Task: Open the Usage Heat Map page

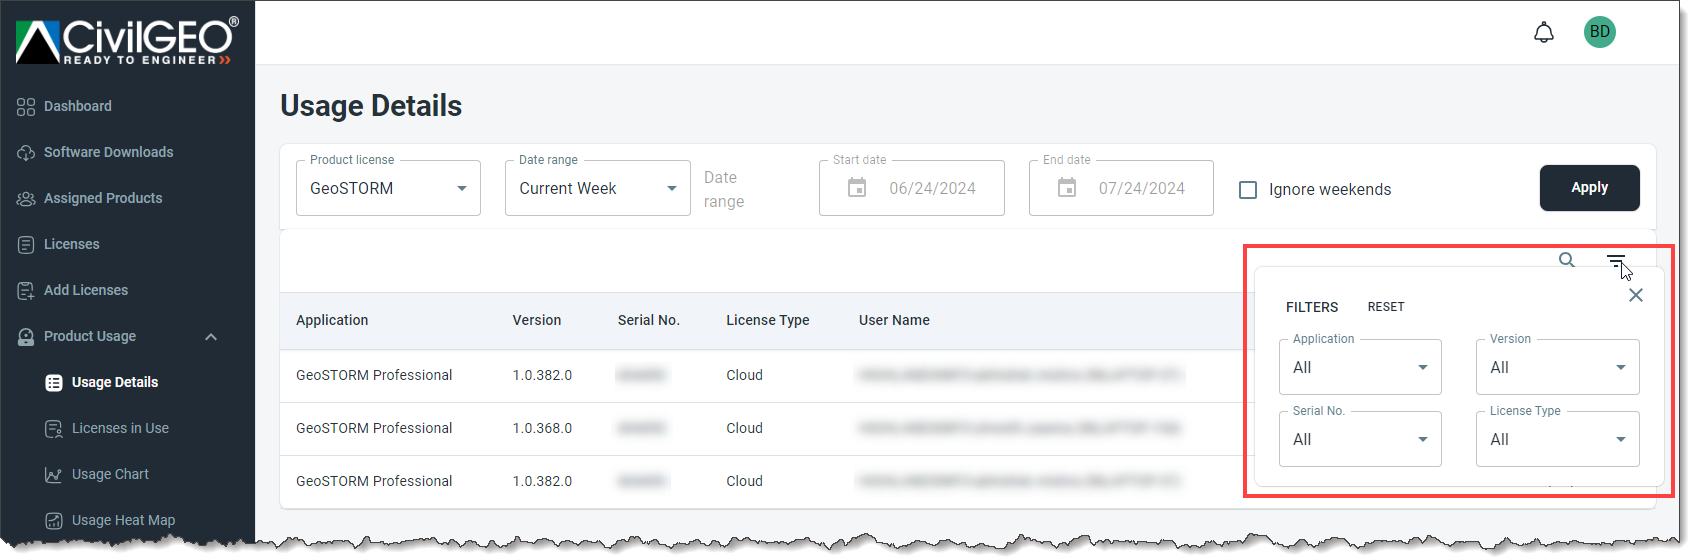Action: [123, 520]
